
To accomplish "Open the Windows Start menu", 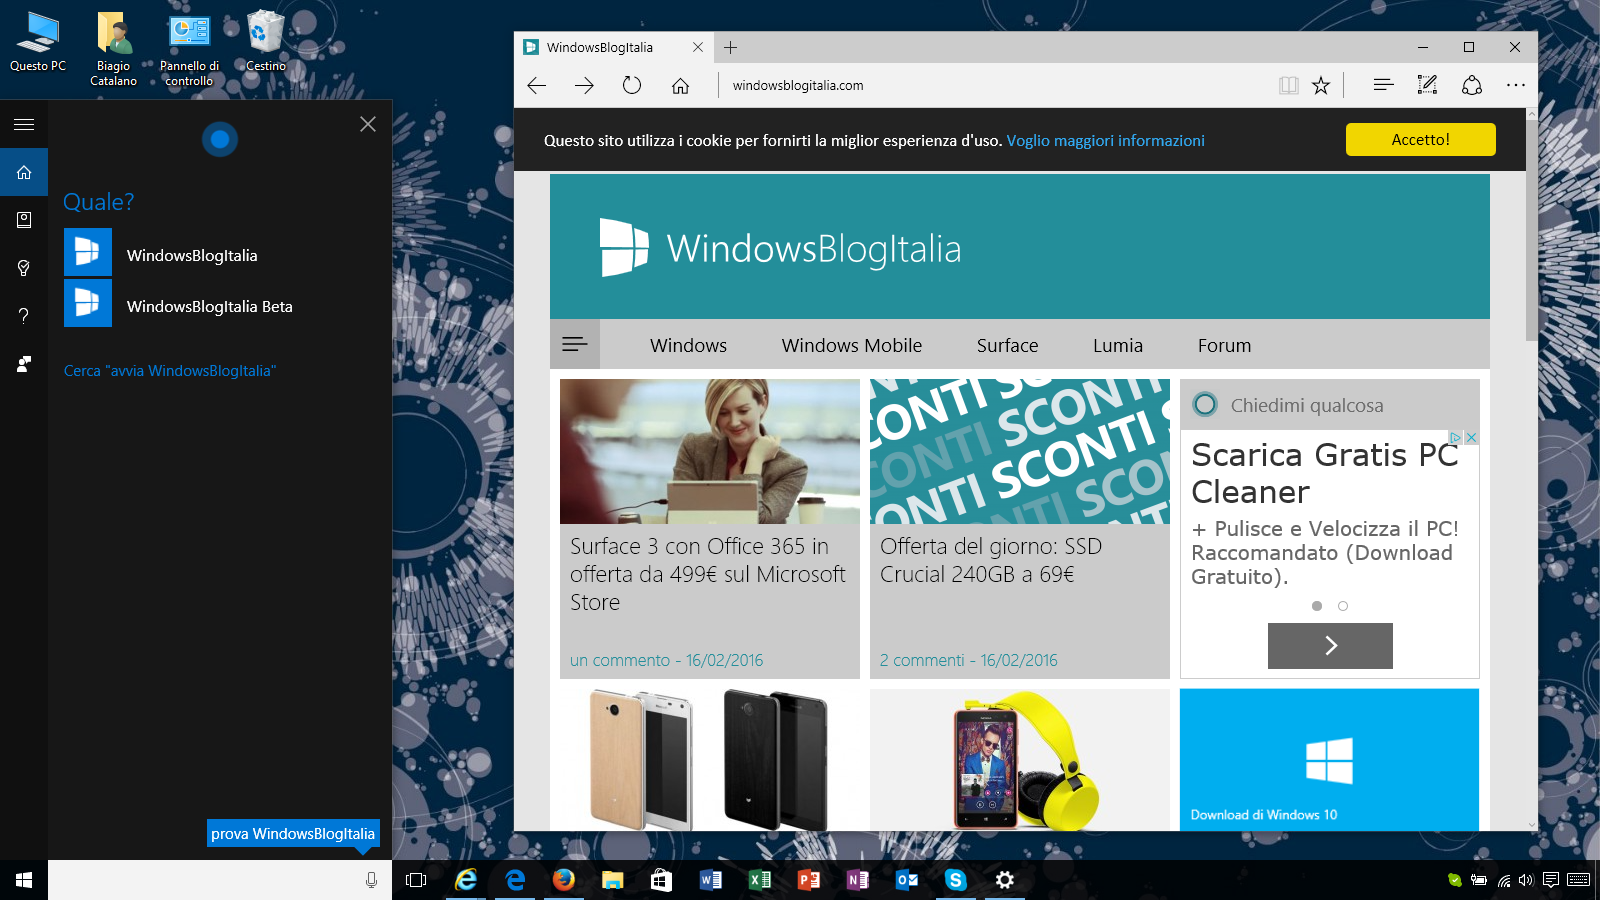I will pos(24,880).
